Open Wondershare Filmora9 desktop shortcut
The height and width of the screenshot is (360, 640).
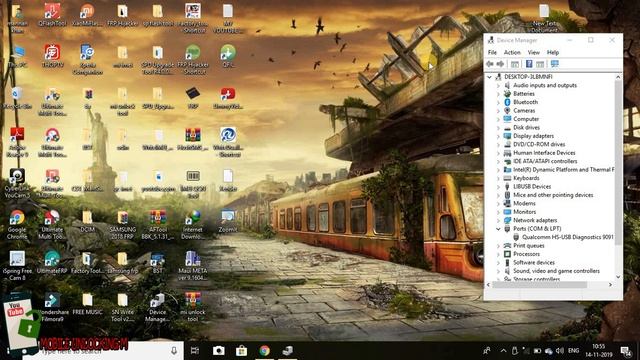(x=52, y=307)
